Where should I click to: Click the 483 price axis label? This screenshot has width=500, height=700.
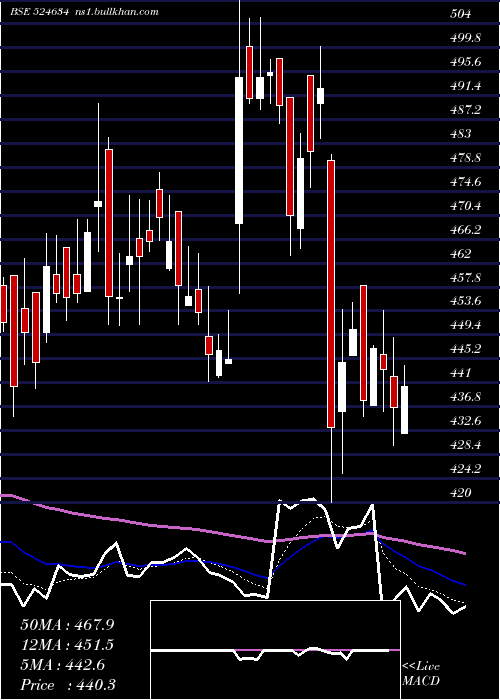pyautogui.click(x=460, y=133)
